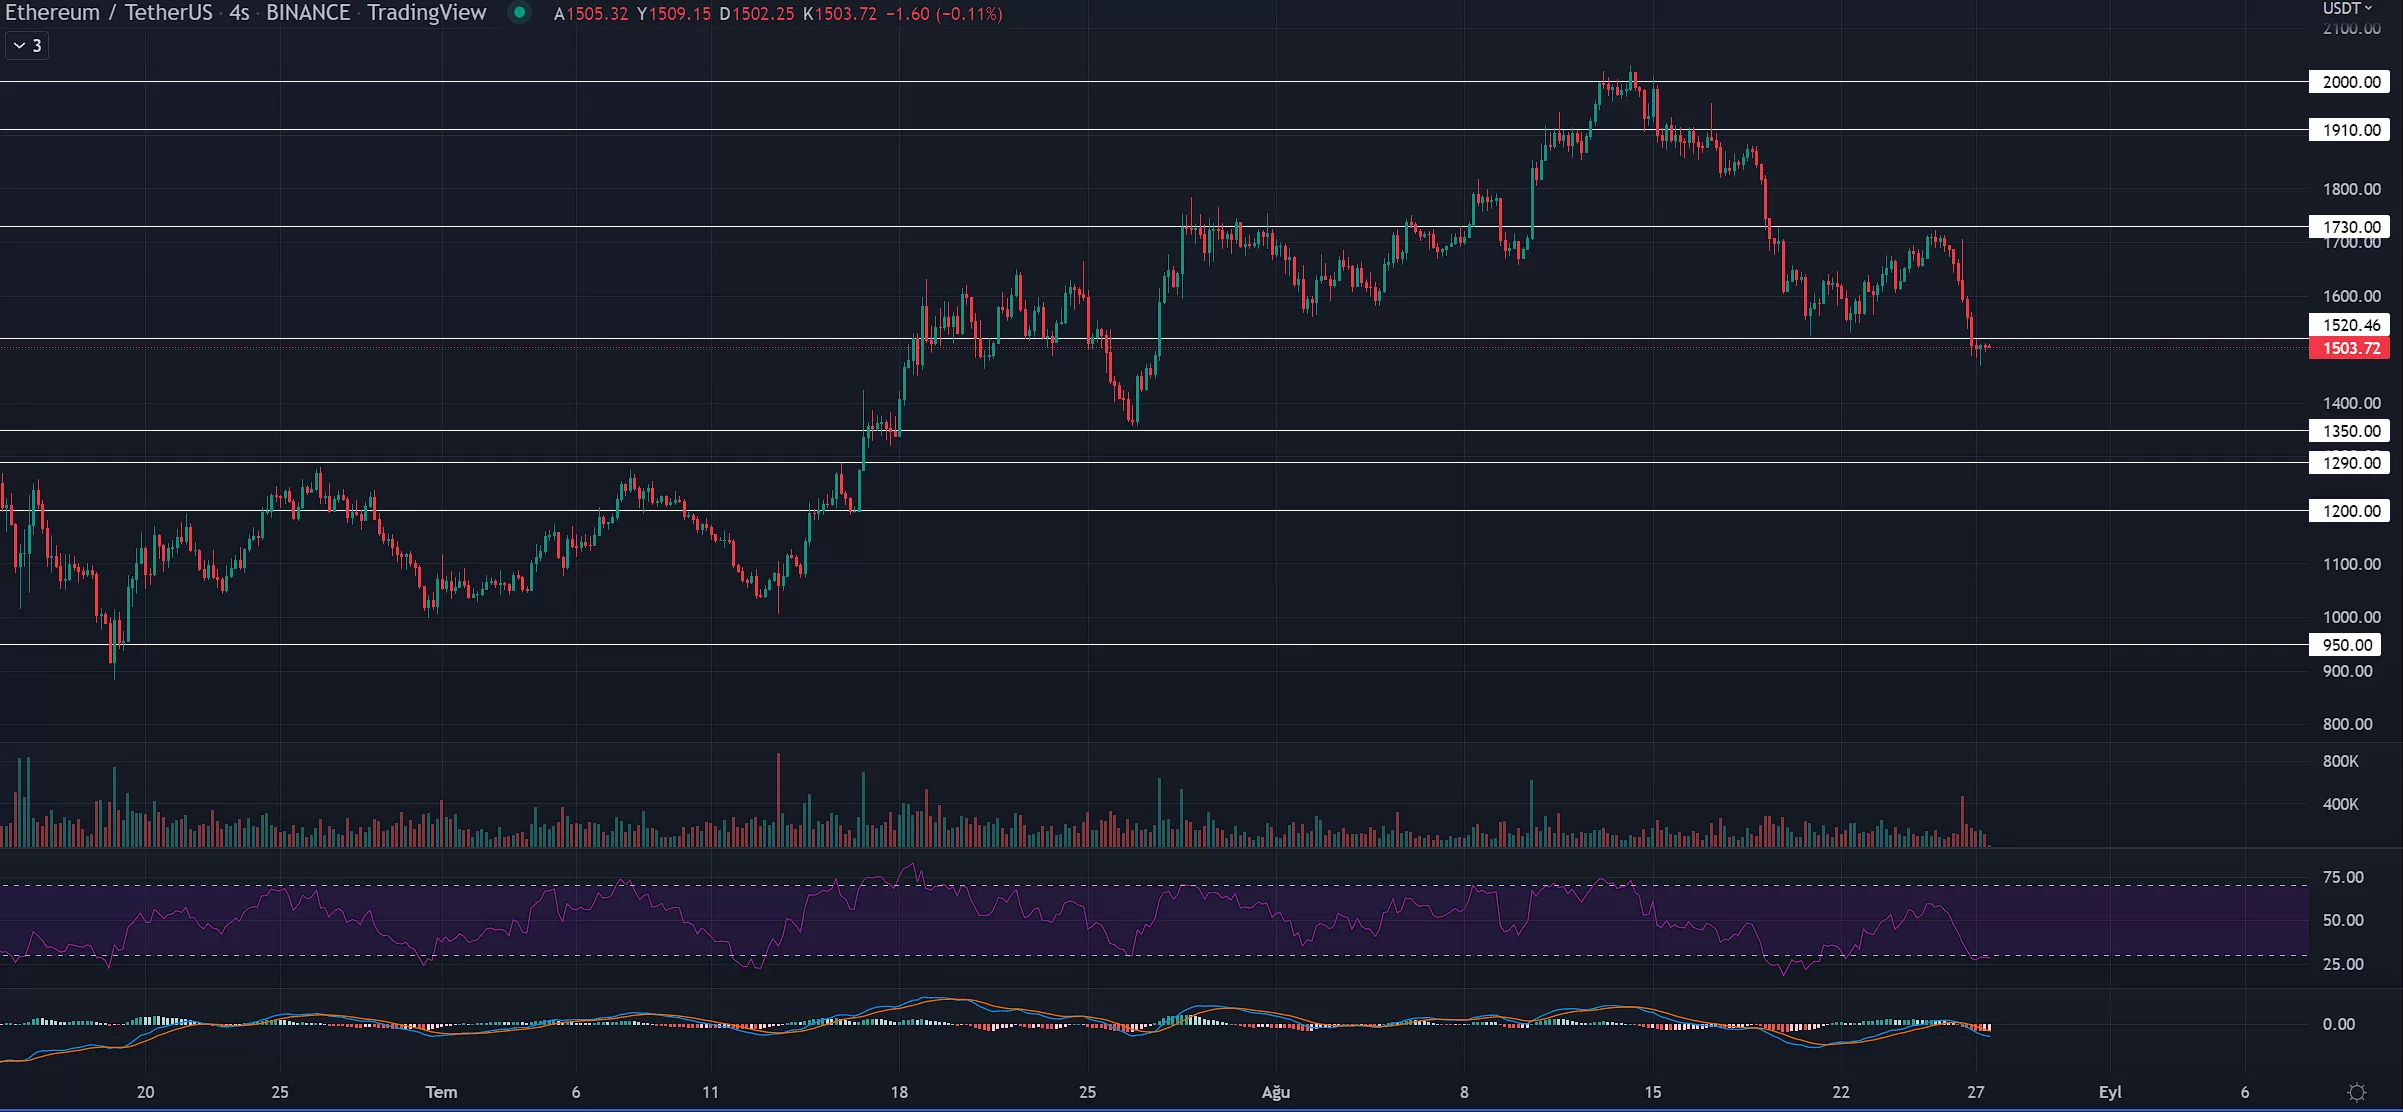Click the red 1503.72 current price tag

[2350, 348]
